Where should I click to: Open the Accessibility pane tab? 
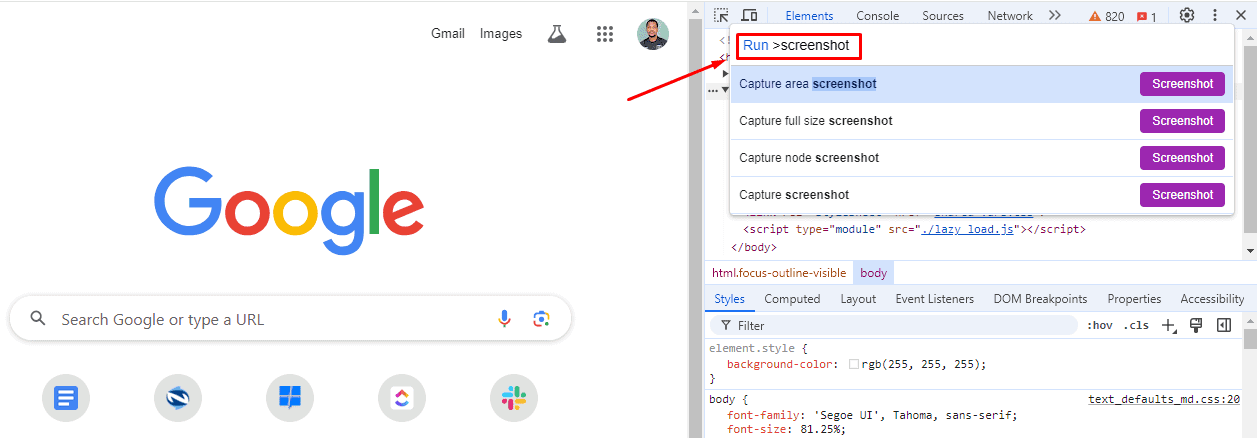1212,299
